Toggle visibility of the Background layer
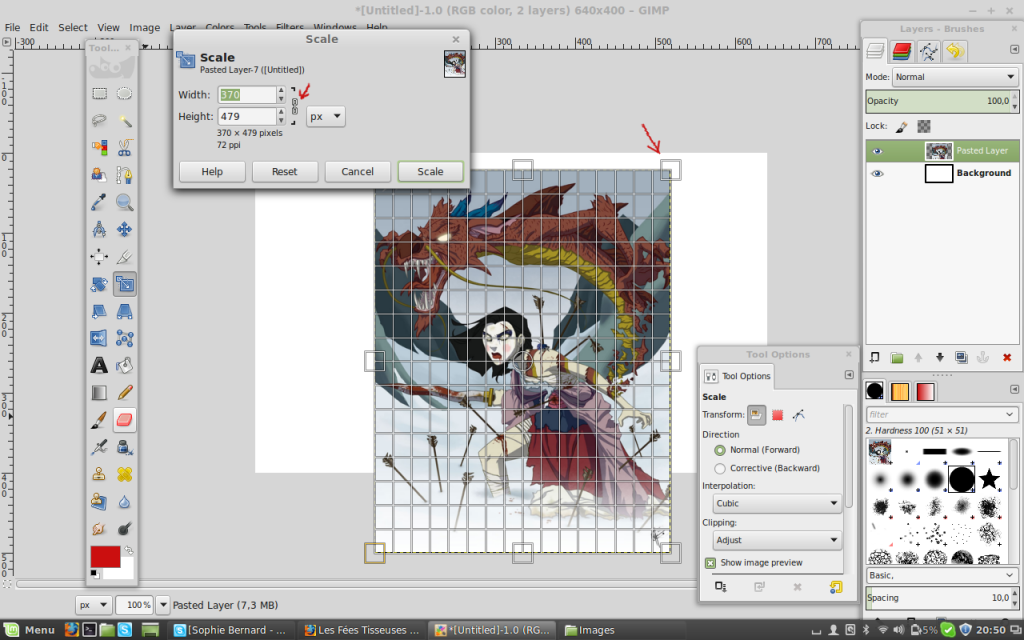The height and width of the screenshot is (640, 1024). (877, 173)
